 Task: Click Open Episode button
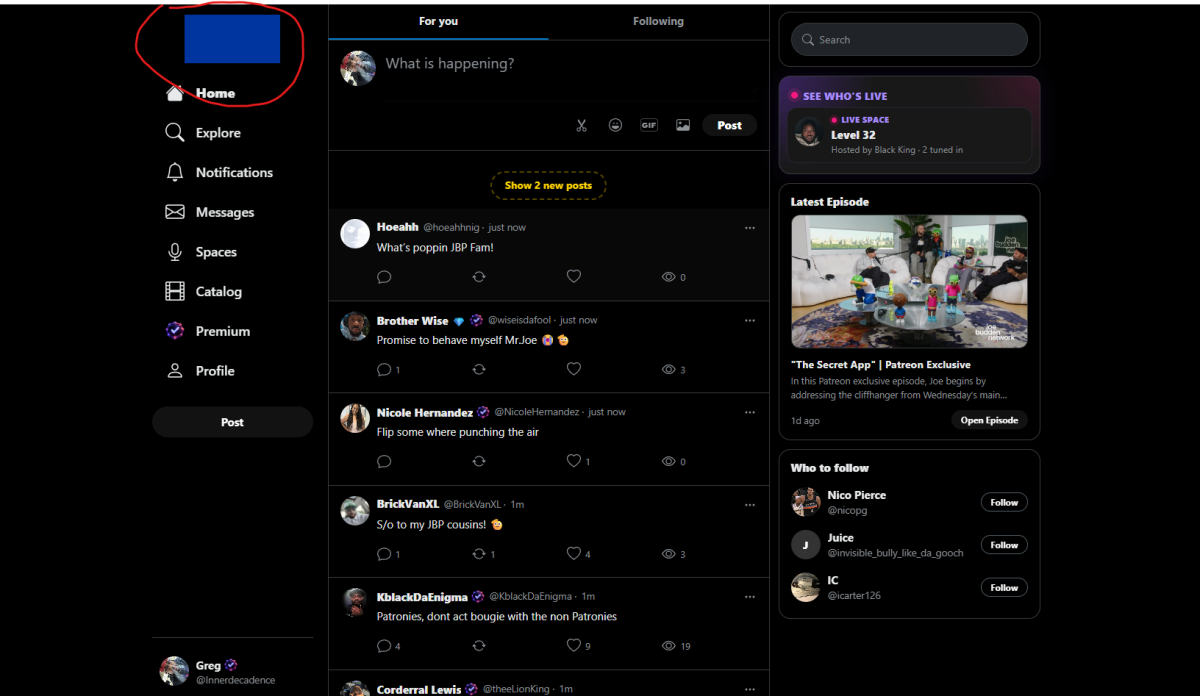point(989,420)
